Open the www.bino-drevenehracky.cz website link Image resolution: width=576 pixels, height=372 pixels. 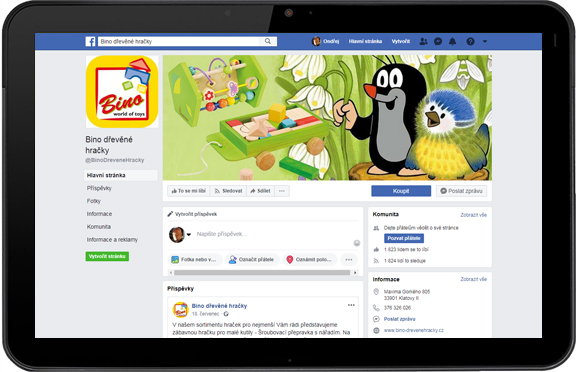pyautogui.click(x=414, y=330)
